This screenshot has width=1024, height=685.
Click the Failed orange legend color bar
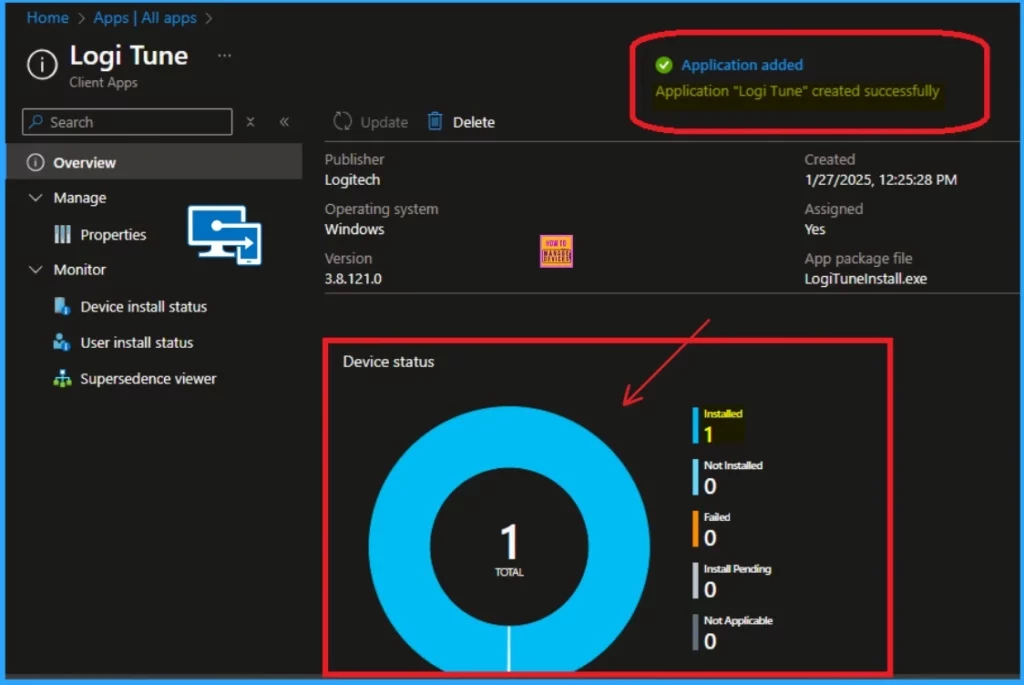coord(696,529)
